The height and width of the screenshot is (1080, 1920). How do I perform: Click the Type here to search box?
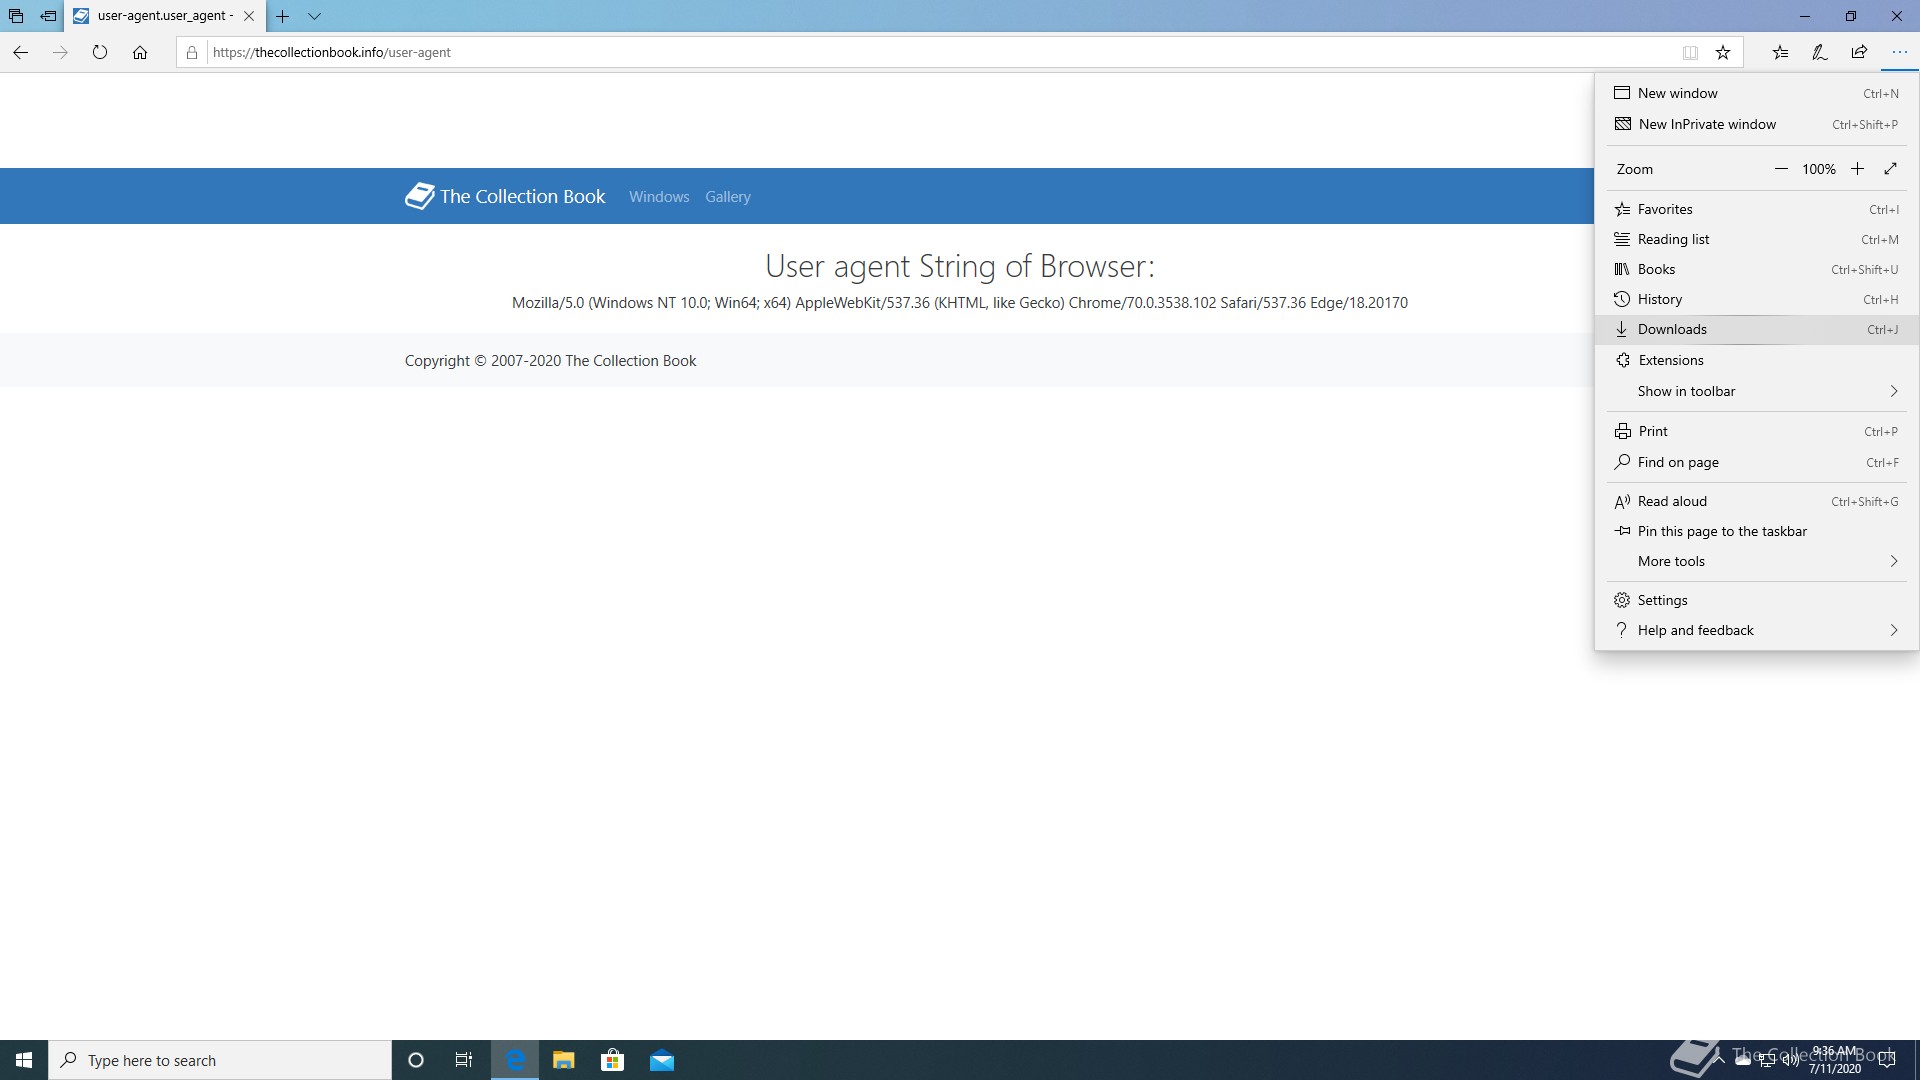click(220, 1060)
